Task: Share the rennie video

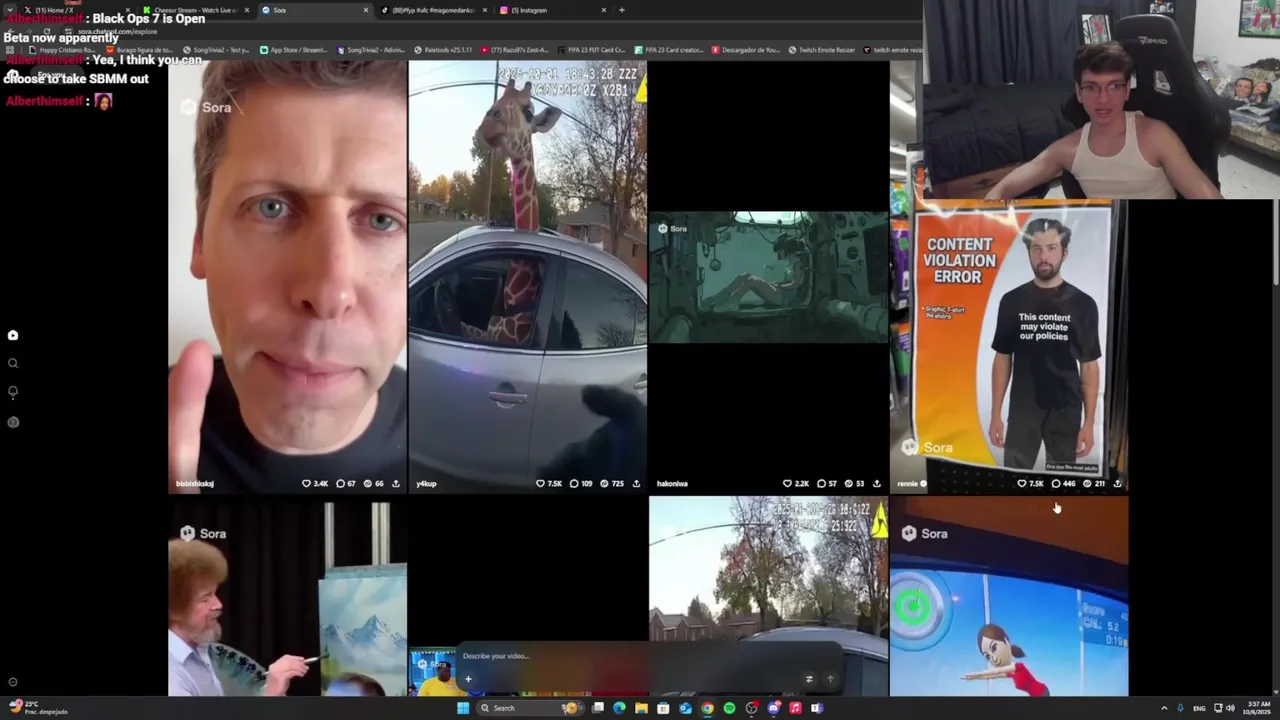Action: [x=1117, y=484]
